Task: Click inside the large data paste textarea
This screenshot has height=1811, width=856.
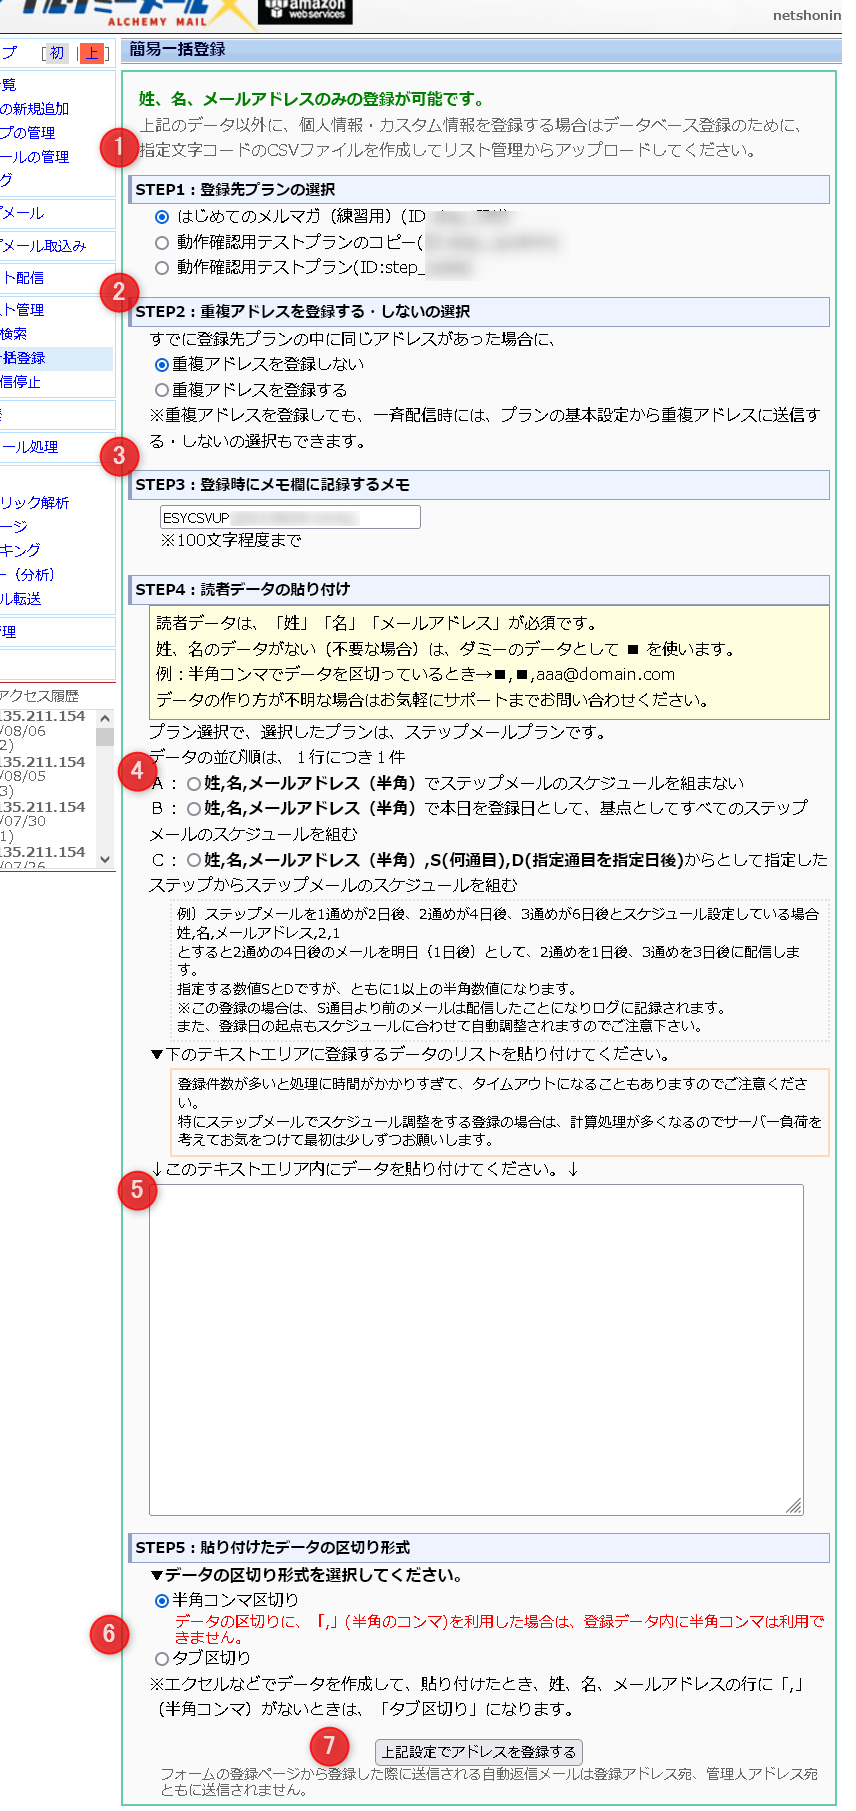Action: 476,1350
